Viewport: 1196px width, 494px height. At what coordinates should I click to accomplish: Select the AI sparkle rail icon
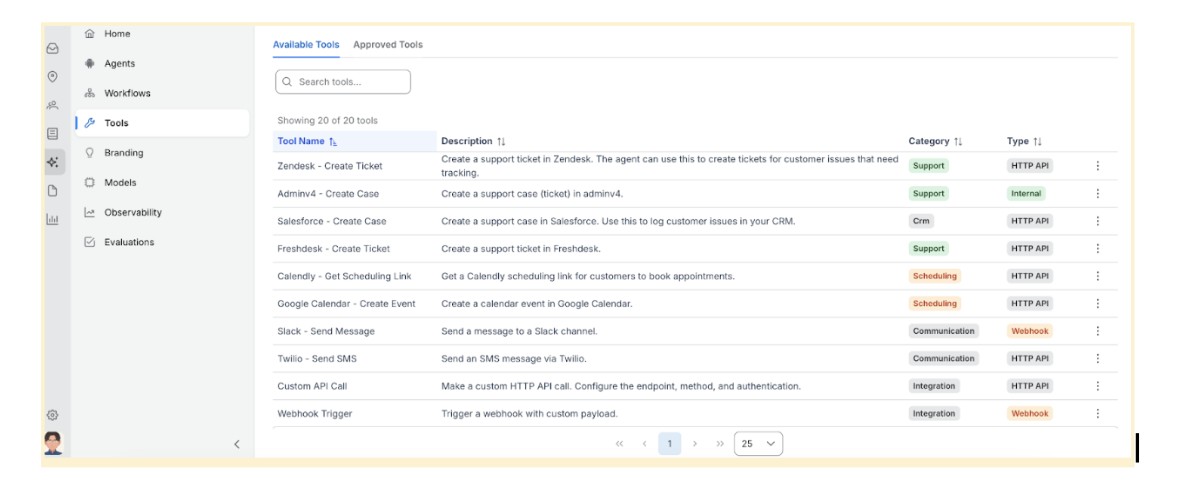[53, 162]
